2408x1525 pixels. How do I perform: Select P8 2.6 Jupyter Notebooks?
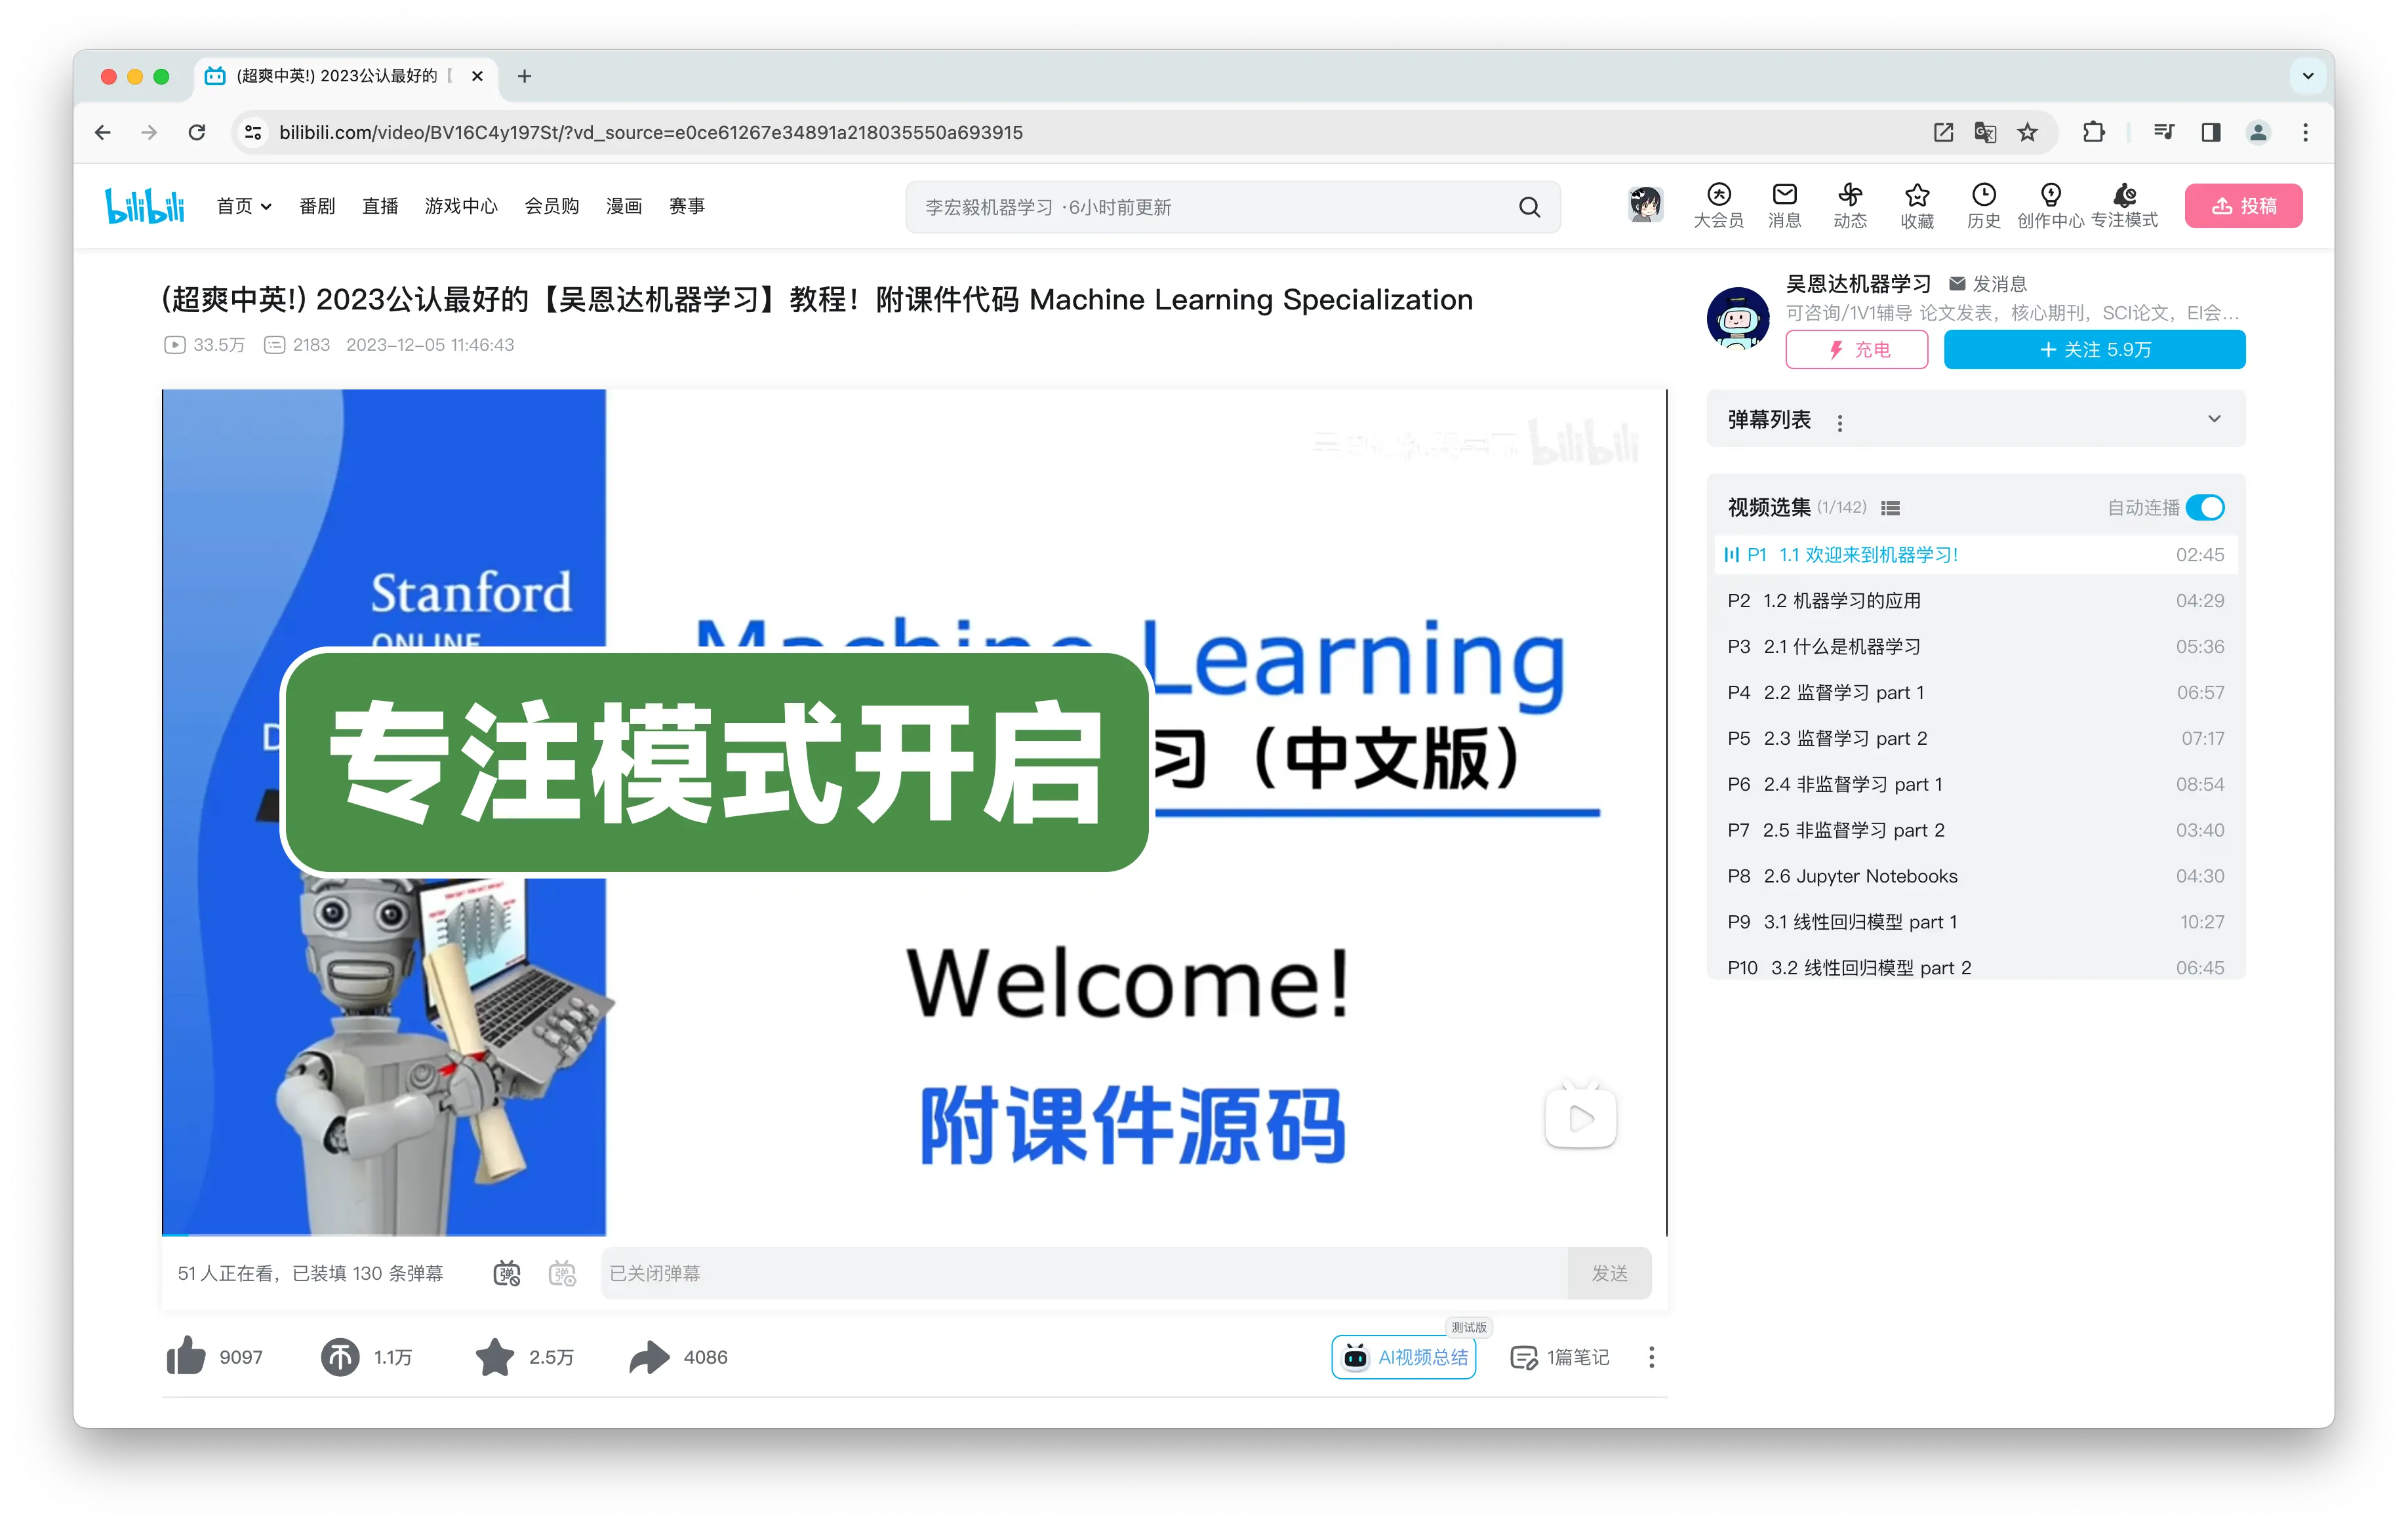click(1976, 876)
